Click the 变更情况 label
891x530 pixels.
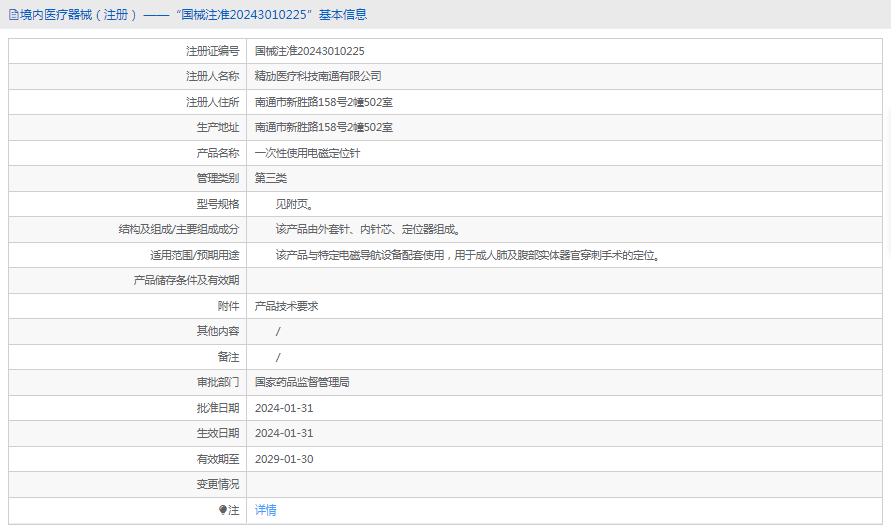(218, 485)
